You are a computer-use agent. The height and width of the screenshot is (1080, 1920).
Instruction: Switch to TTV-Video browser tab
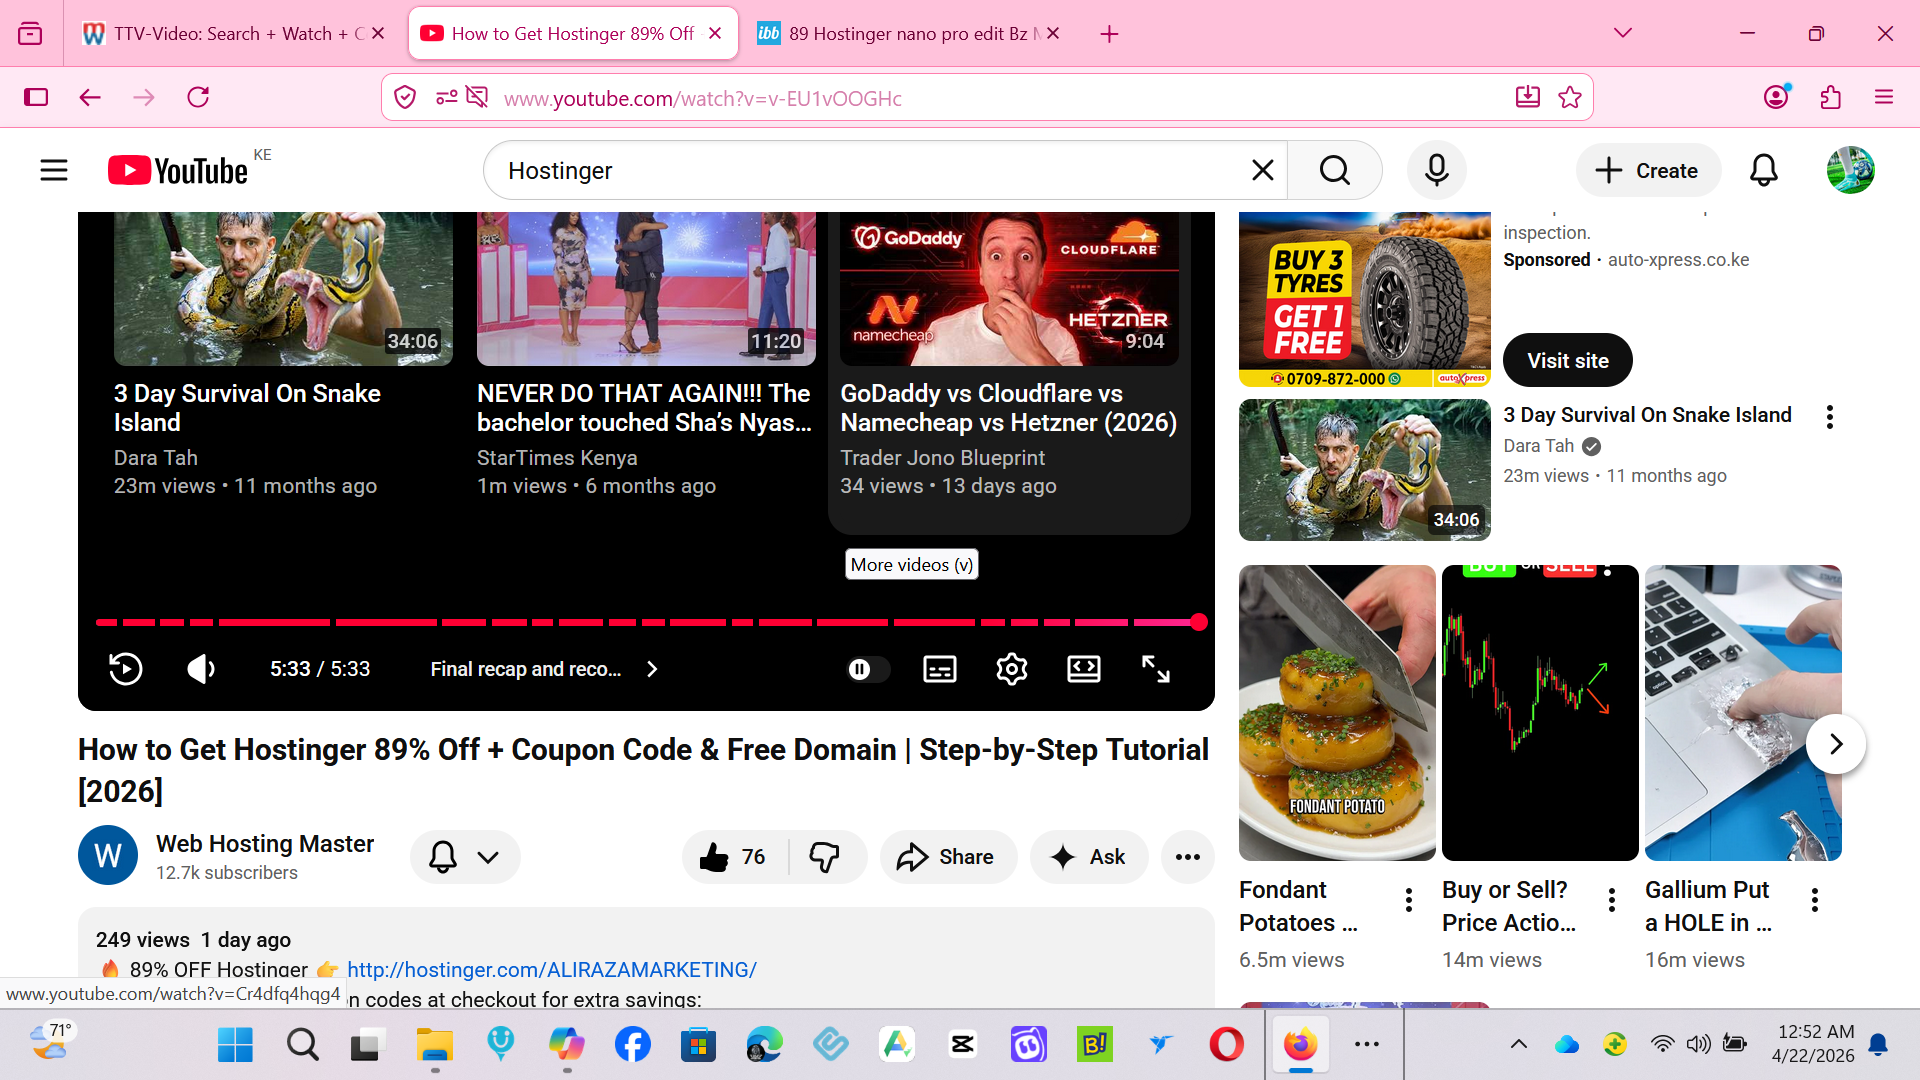click(x=222, y=34)
